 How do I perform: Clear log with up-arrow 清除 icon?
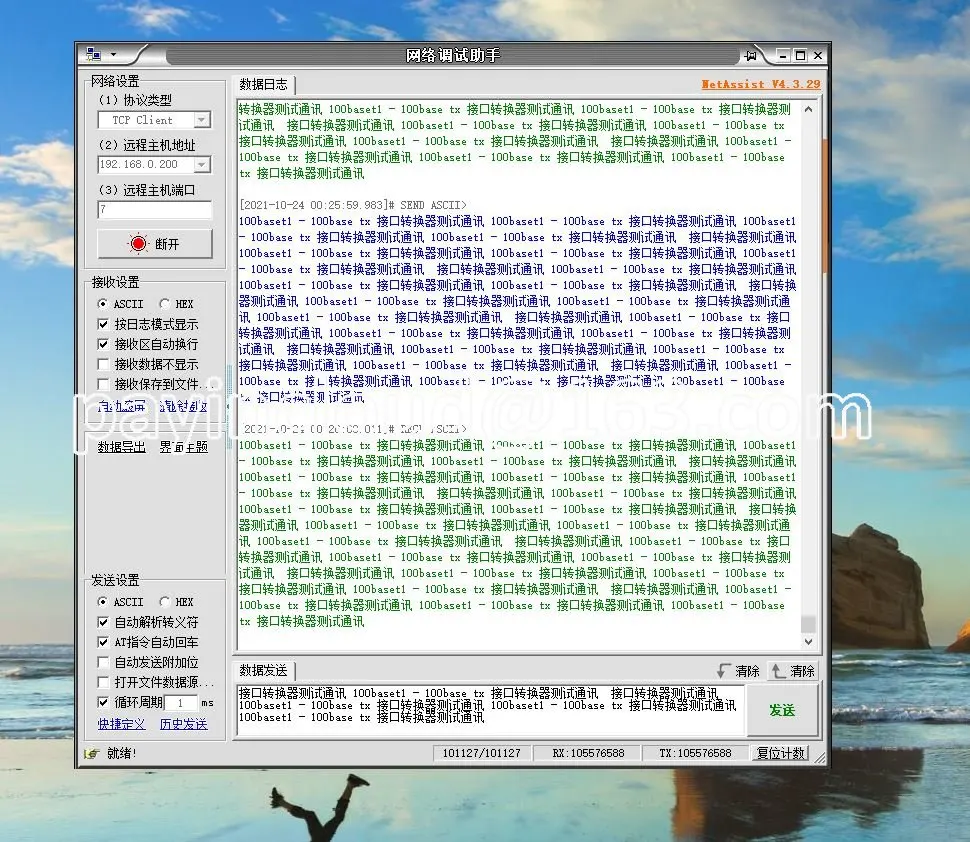coord(793,671)
